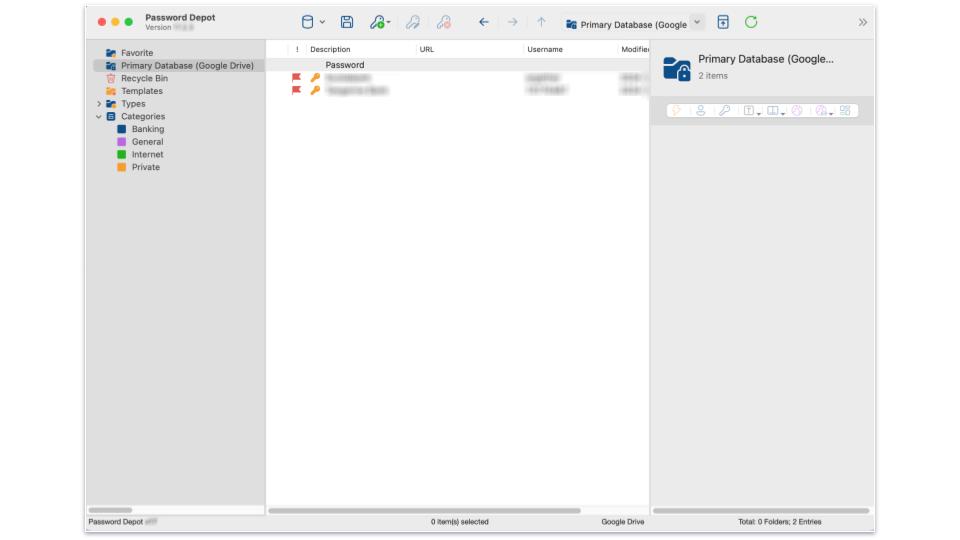
Task: Sort by Description column header
Action: (330, 50)
